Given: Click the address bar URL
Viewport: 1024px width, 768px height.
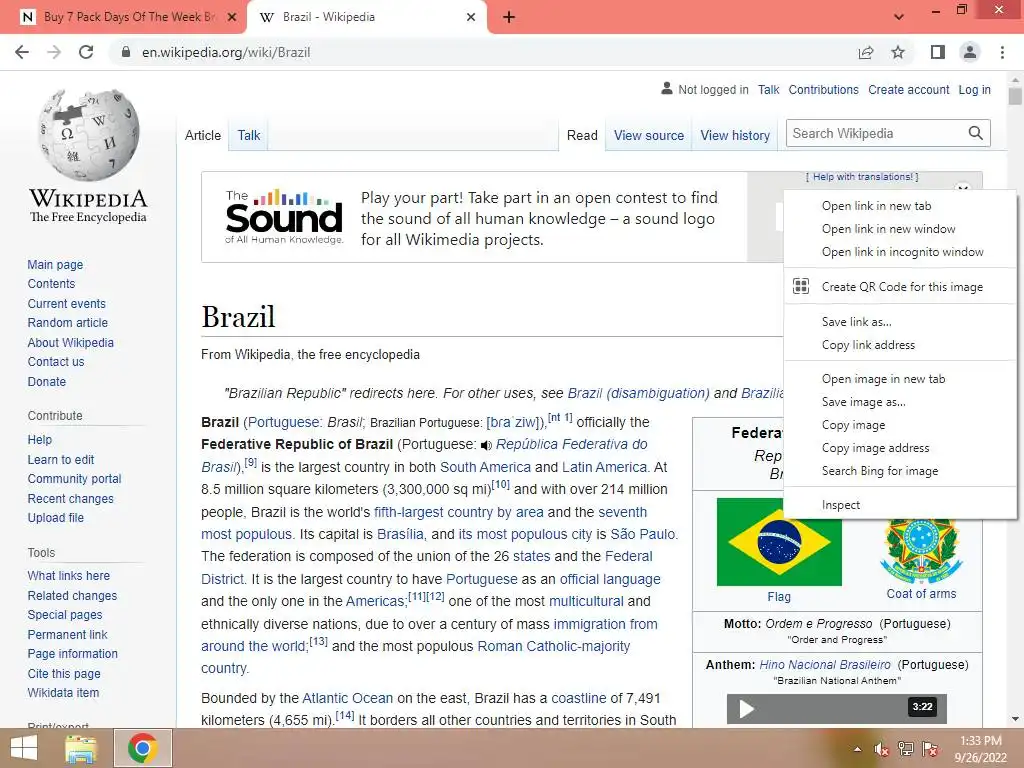Looking at the screenshot, I should pos(226,52).
